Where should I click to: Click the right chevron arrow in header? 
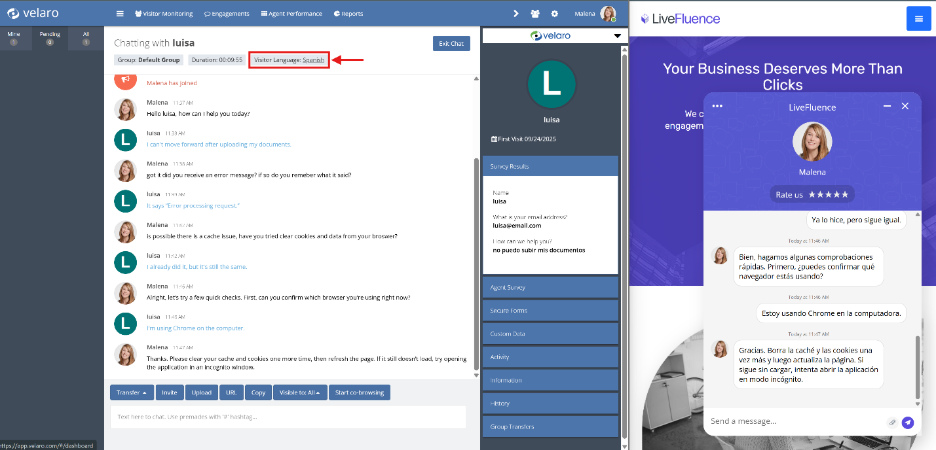coord(516,14)
